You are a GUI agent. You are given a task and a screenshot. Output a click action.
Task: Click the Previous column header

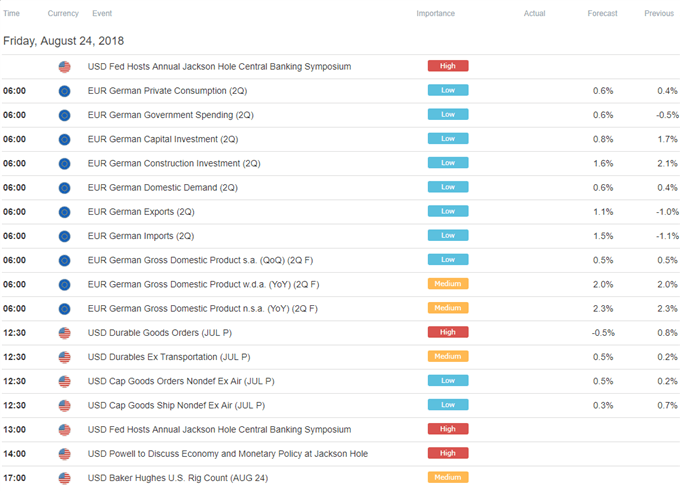(x=659, y=13)
